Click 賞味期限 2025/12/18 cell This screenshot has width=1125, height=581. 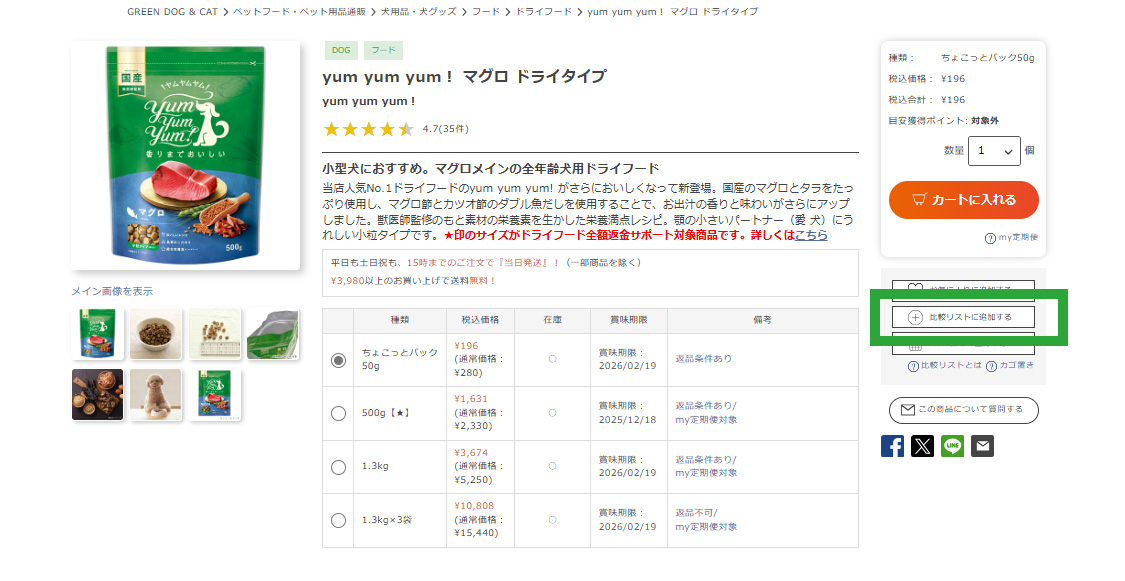[629, 413]
